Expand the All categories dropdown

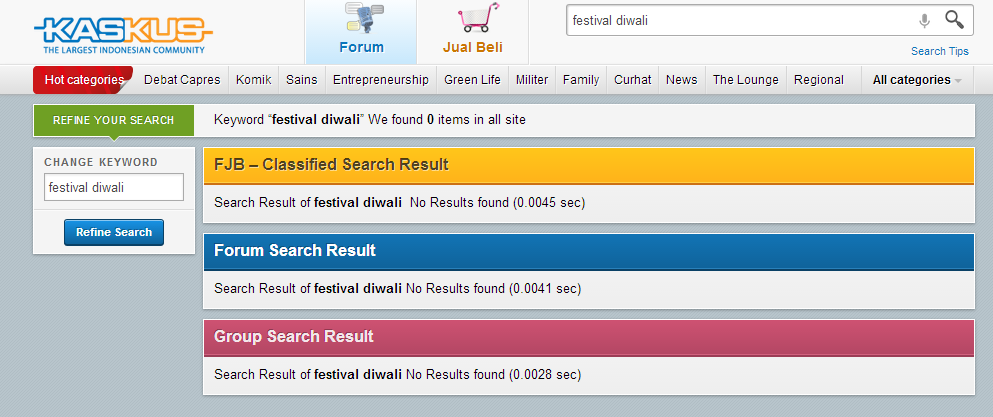[917, 80]
